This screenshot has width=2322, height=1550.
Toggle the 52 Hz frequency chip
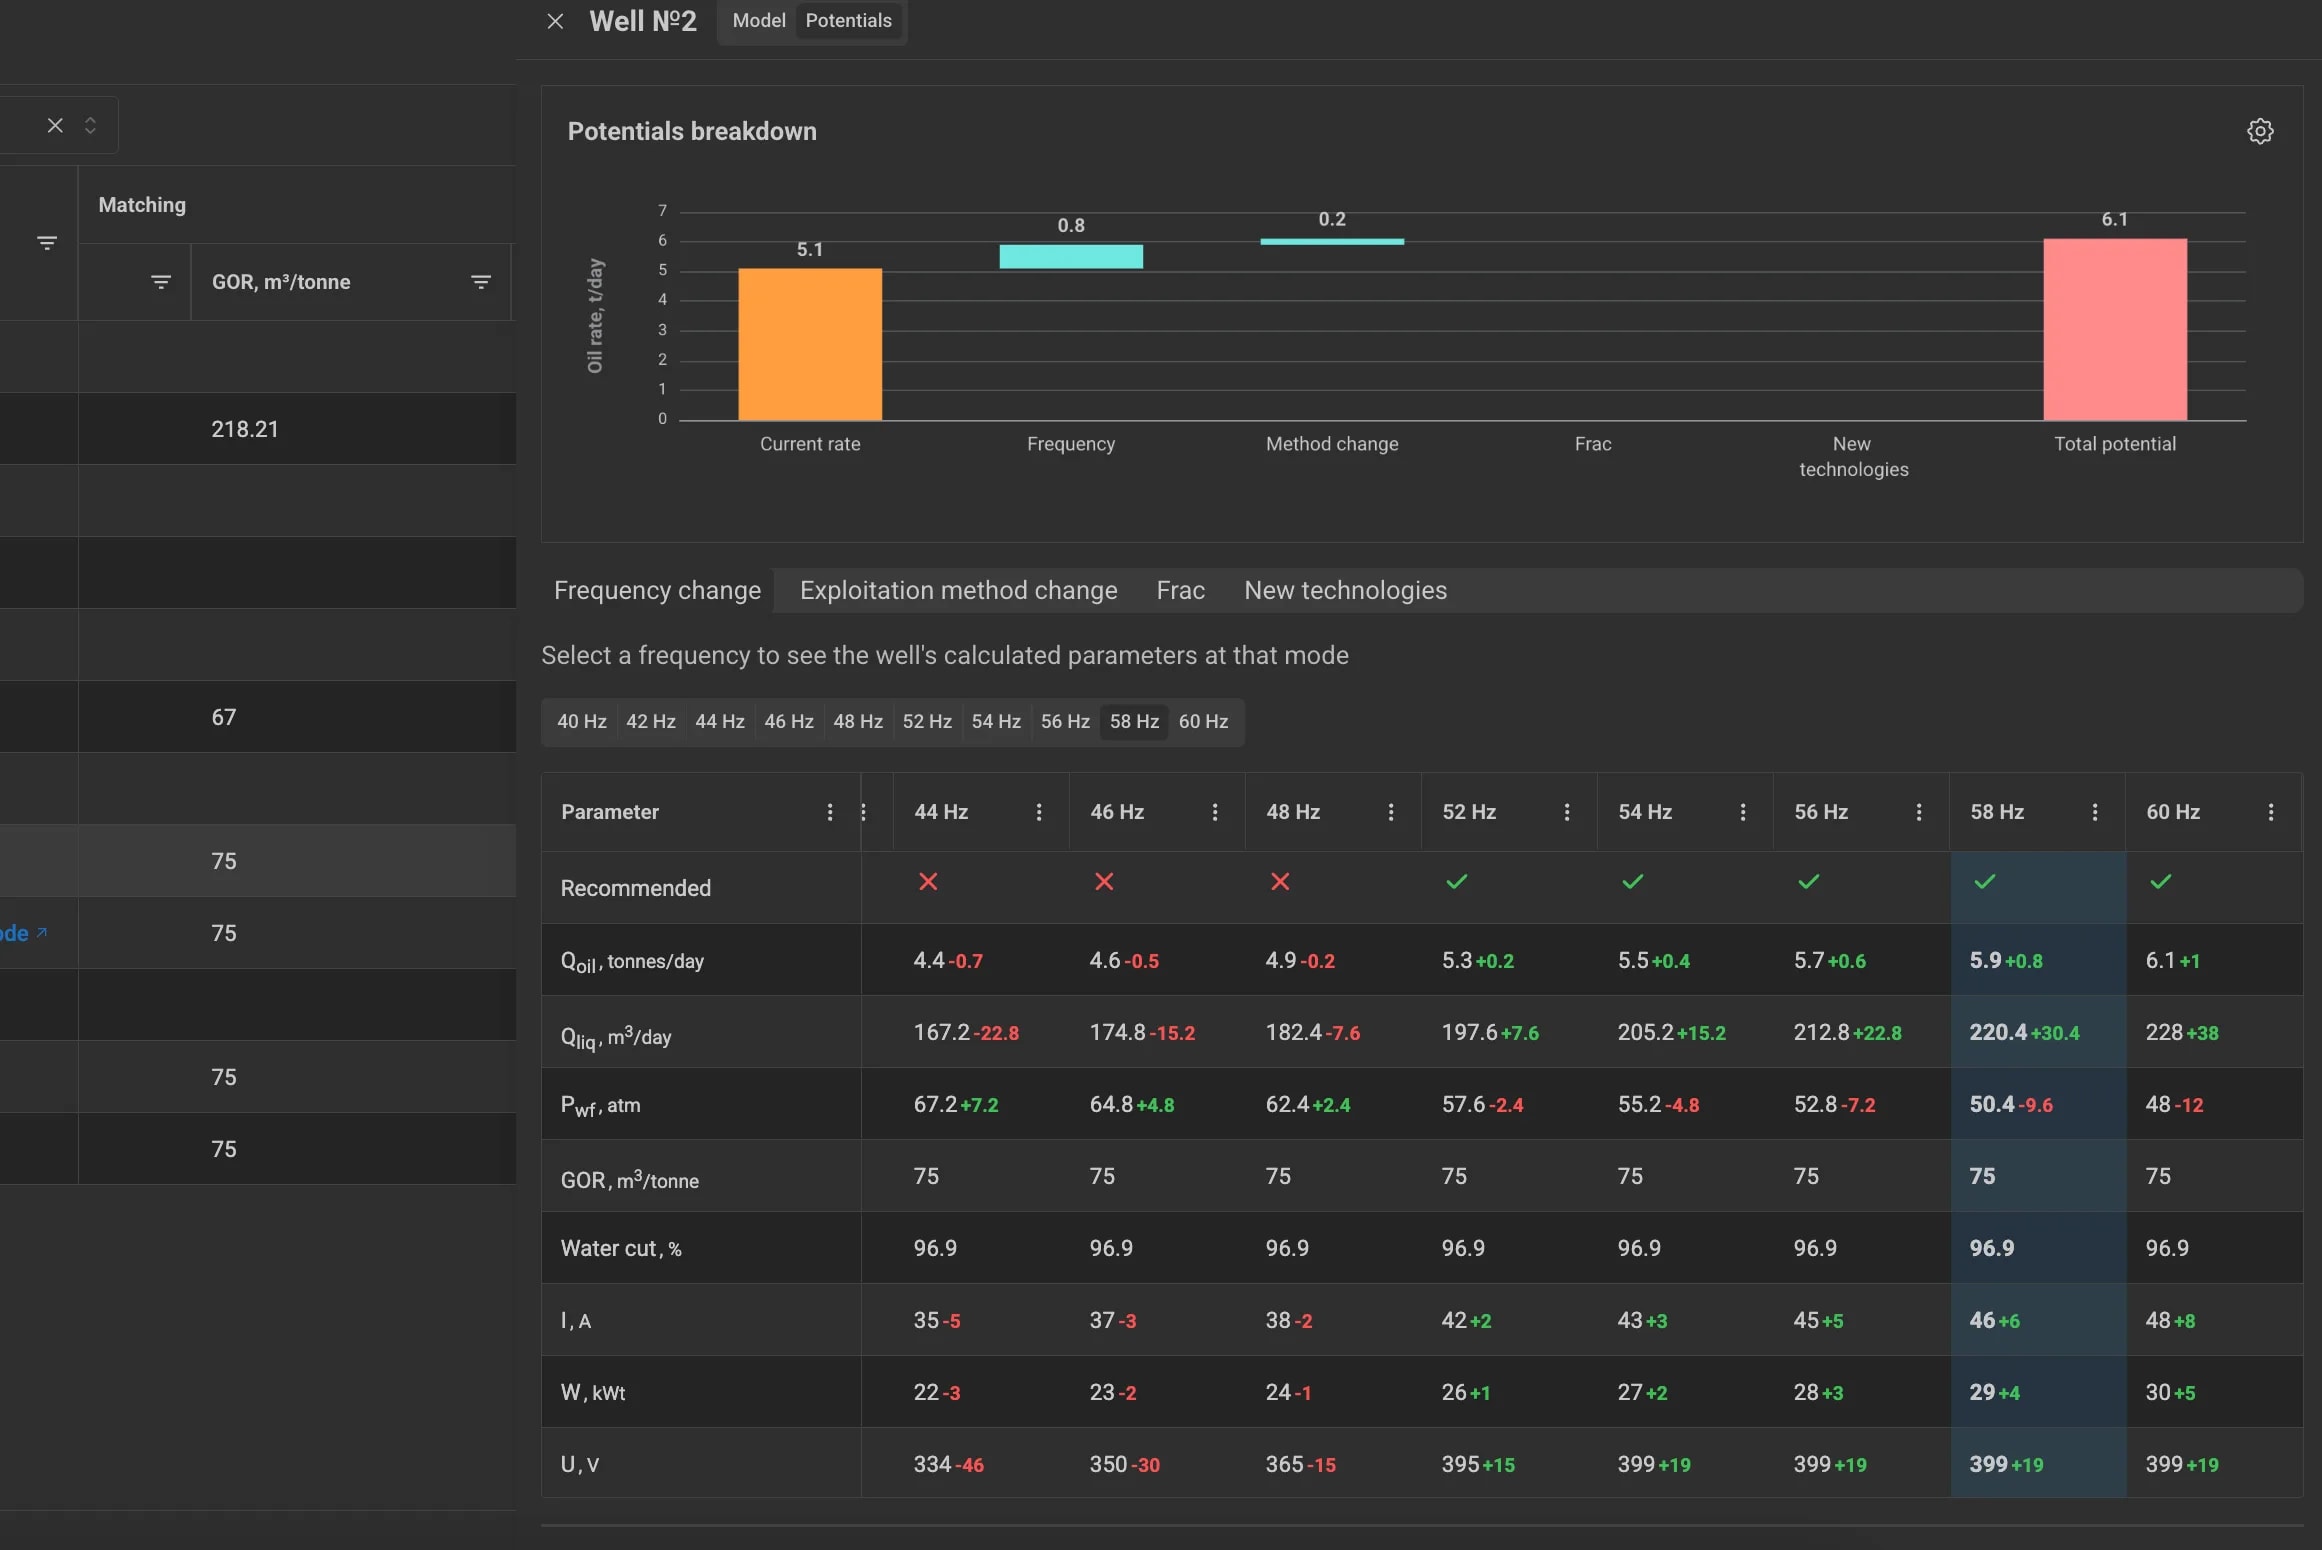click(927, 722)
